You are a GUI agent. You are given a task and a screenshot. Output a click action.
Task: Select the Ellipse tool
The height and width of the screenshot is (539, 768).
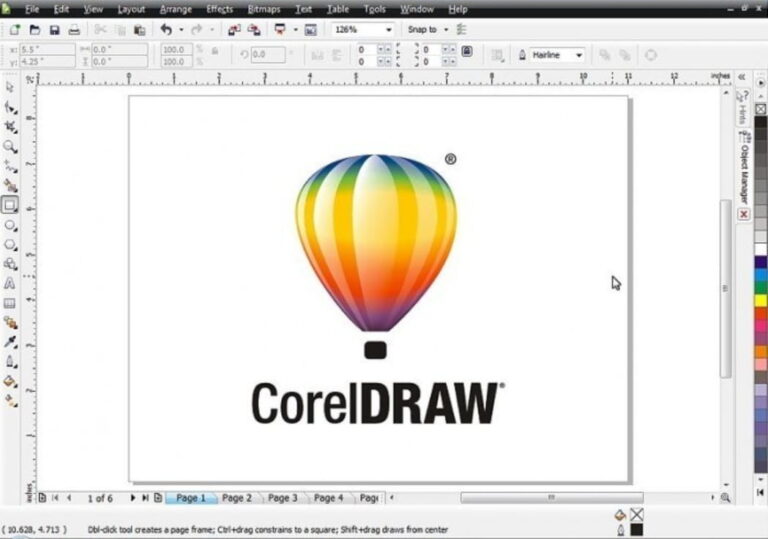pyautogui.click(x=10, y=225)
